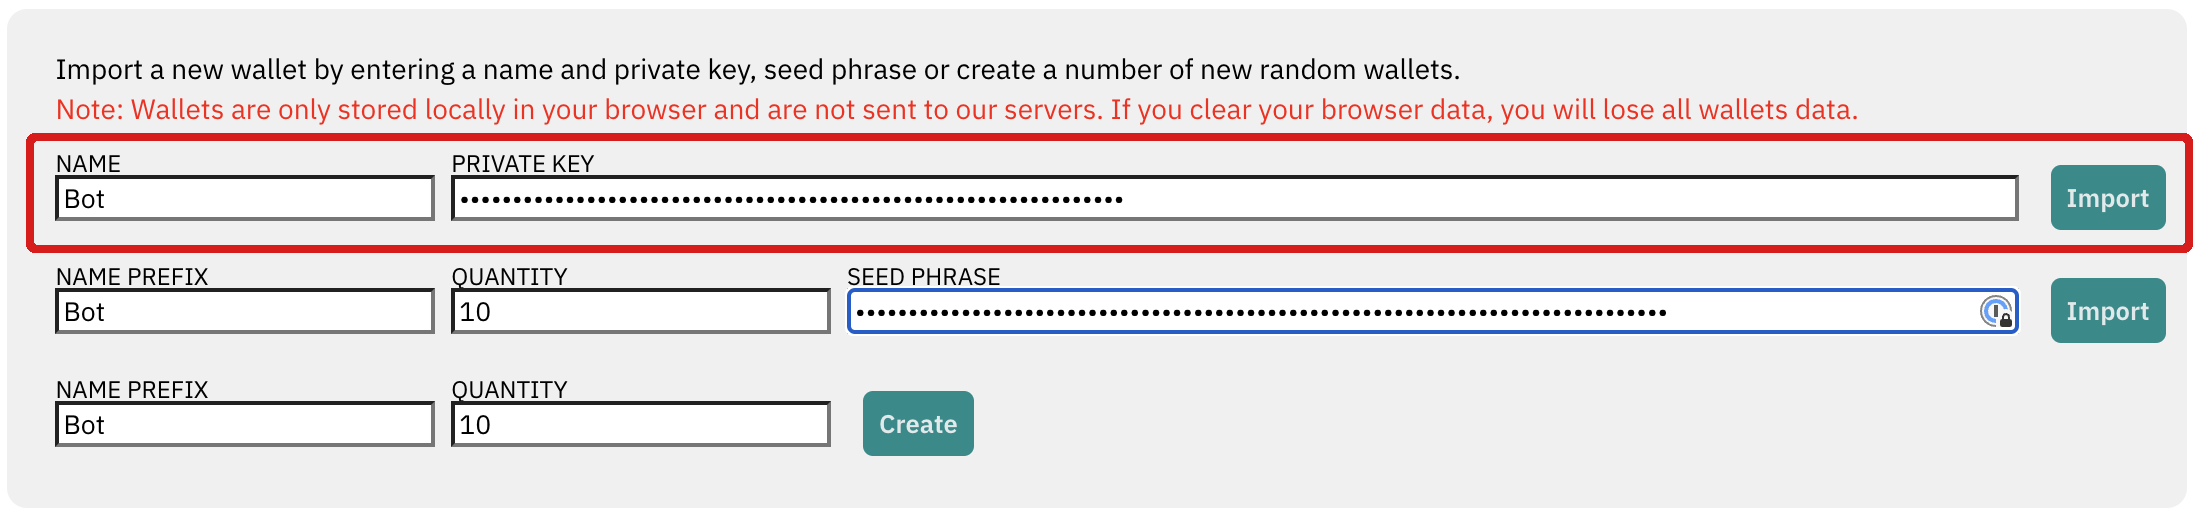Click Import button next to Private Key field

2107,198
